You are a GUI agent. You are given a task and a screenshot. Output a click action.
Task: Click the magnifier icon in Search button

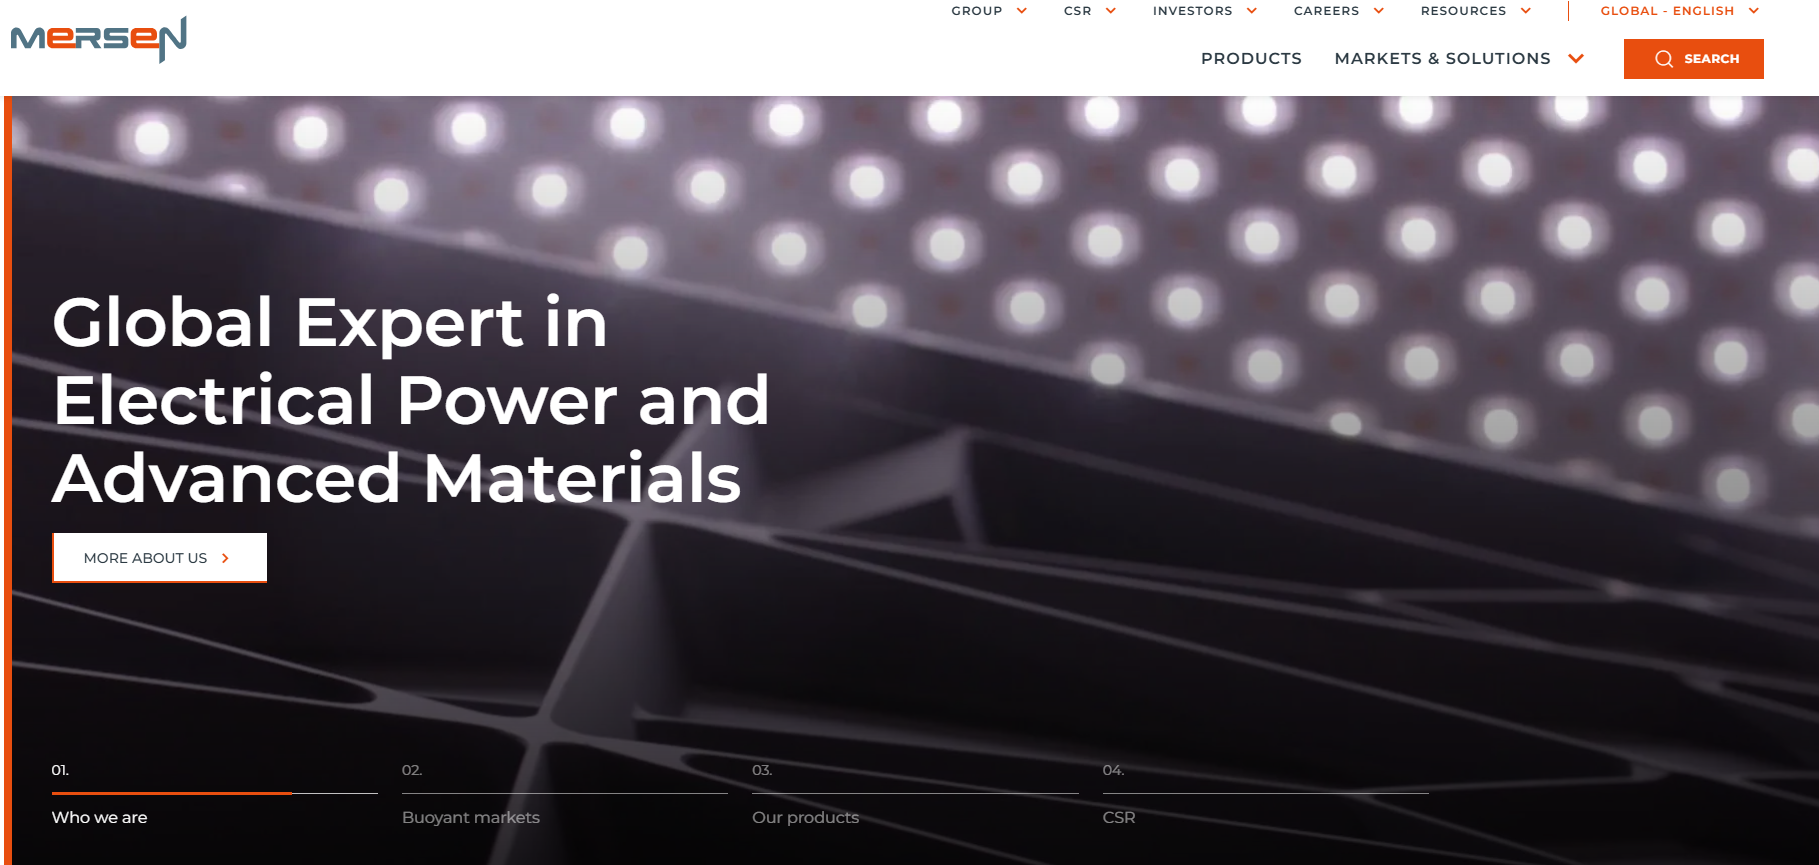(x=1664, y=59)
